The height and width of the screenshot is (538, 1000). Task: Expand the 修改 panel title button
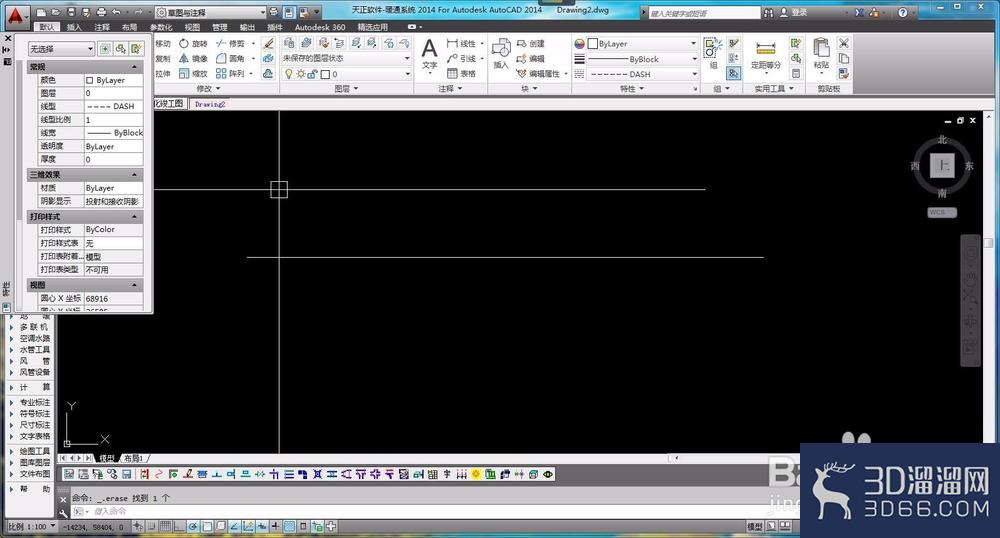tap(208, 89)
